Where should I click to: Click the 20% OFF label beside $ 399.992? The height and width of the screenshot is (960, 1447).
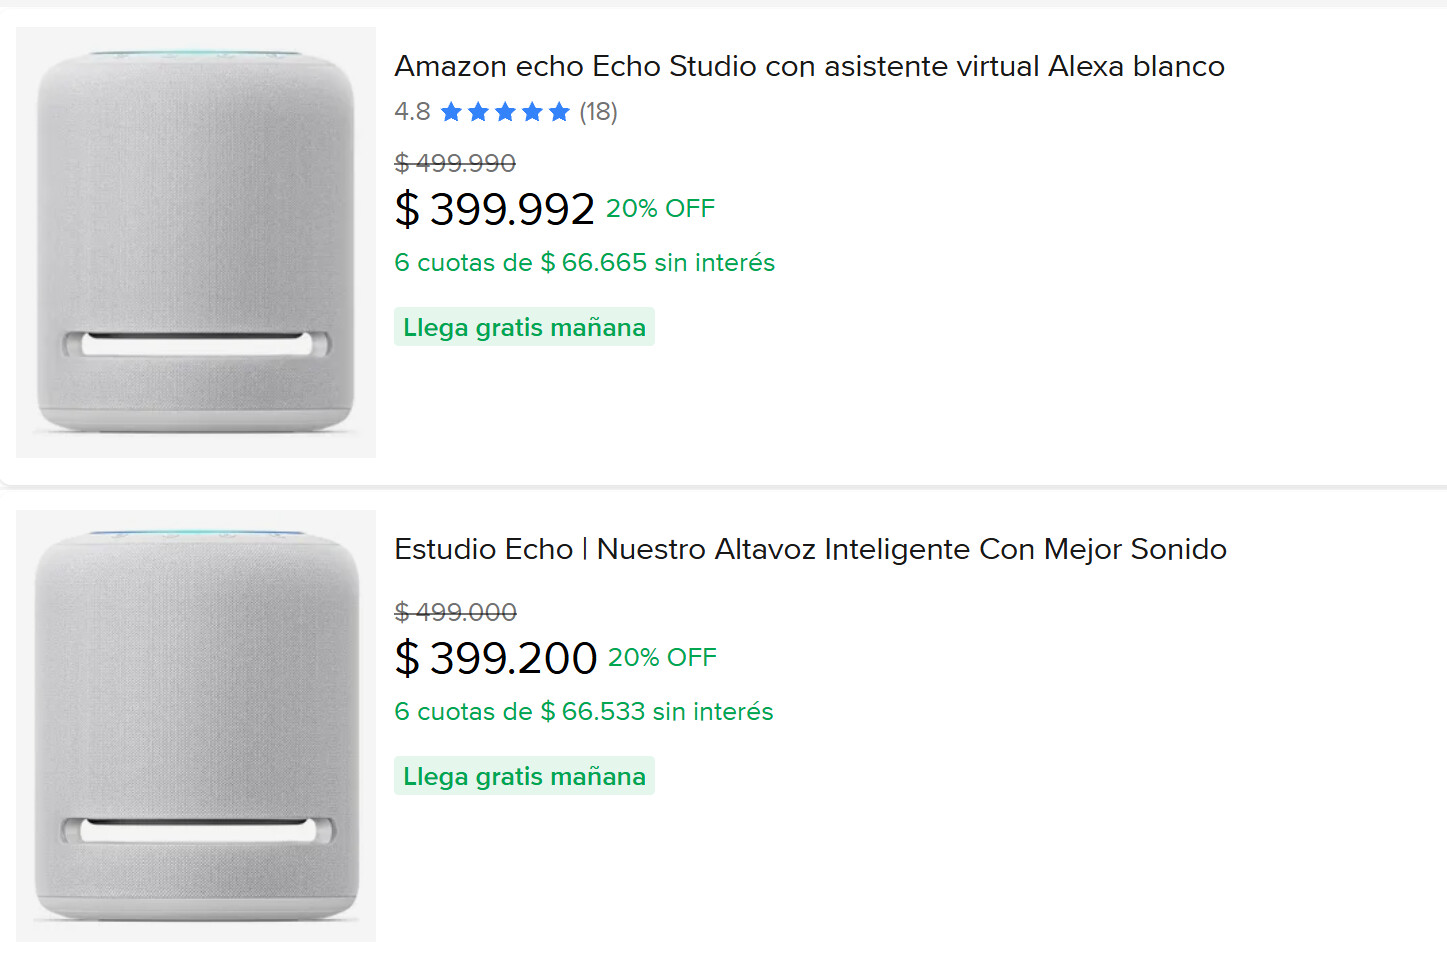660,208
